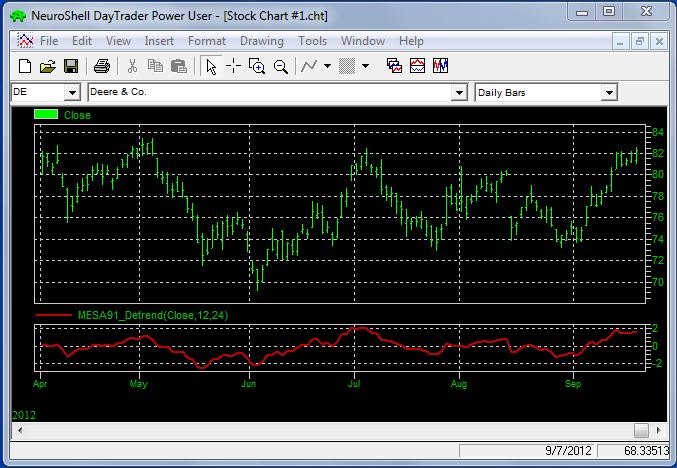This screenshot has height=468, width=677.
Task: Minimize the inner chart document window
Action: pyautogui.click(x=620, y=42)
